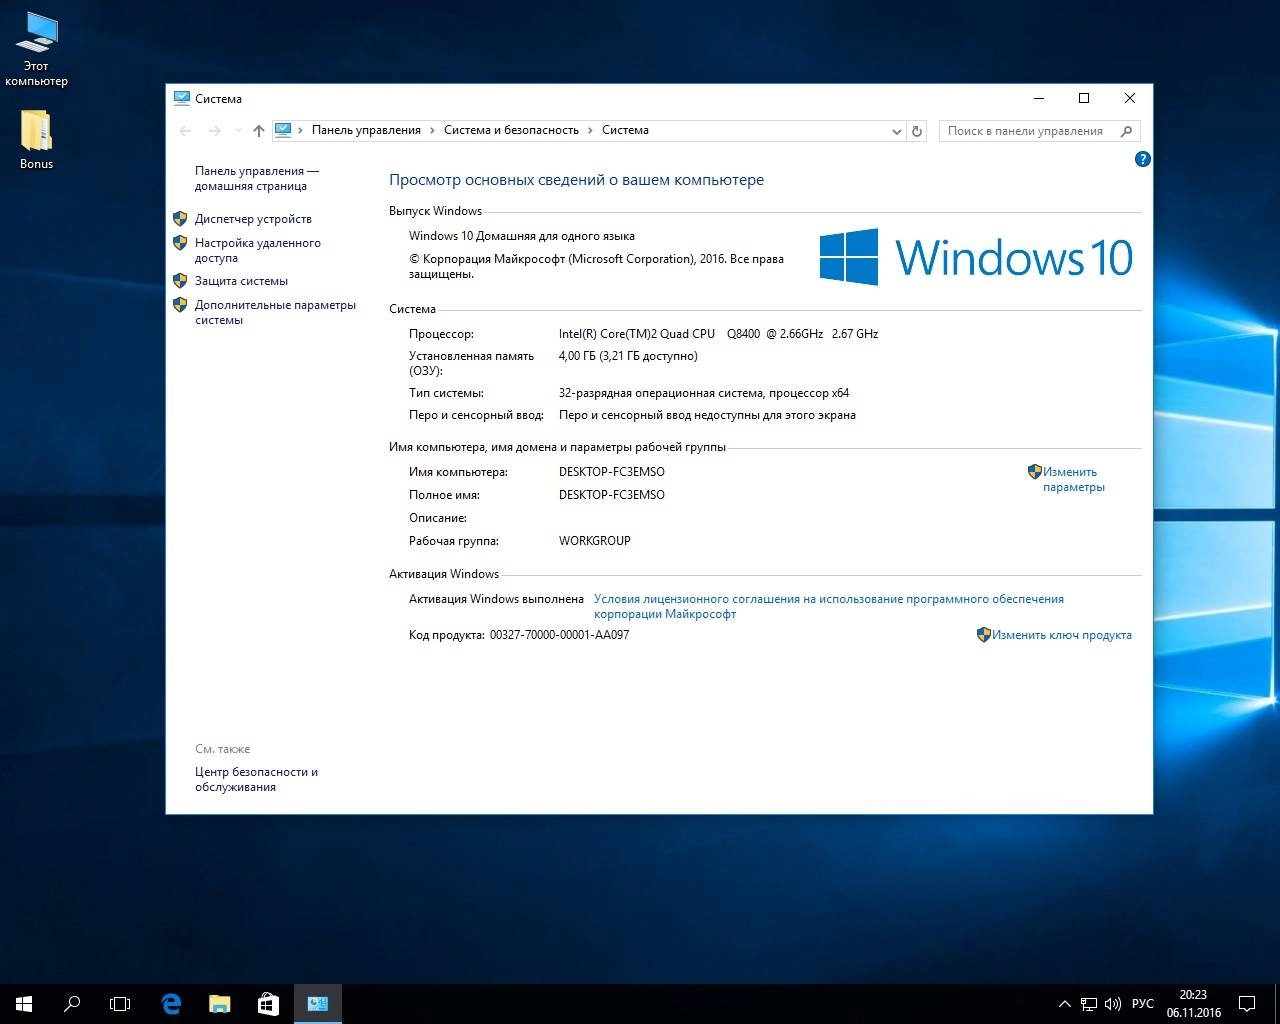Close the Система window

tap(1129, 98)
